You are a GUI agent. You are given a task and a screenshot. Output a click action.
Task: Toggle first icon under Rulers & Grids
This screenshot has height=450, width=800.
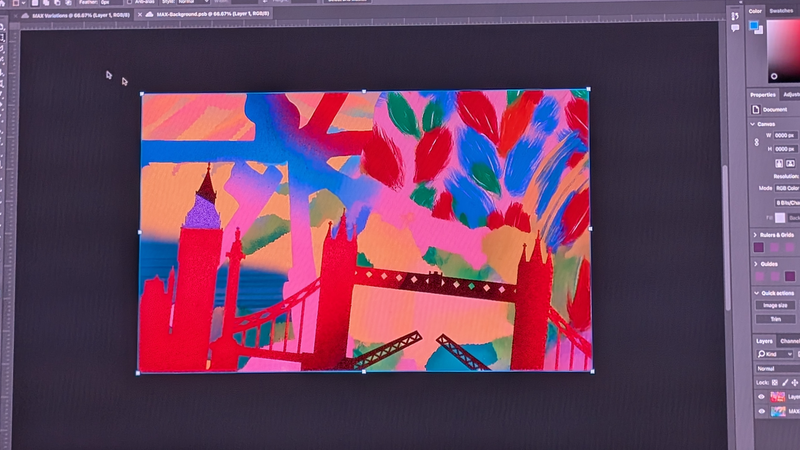(x=759, y=247)
